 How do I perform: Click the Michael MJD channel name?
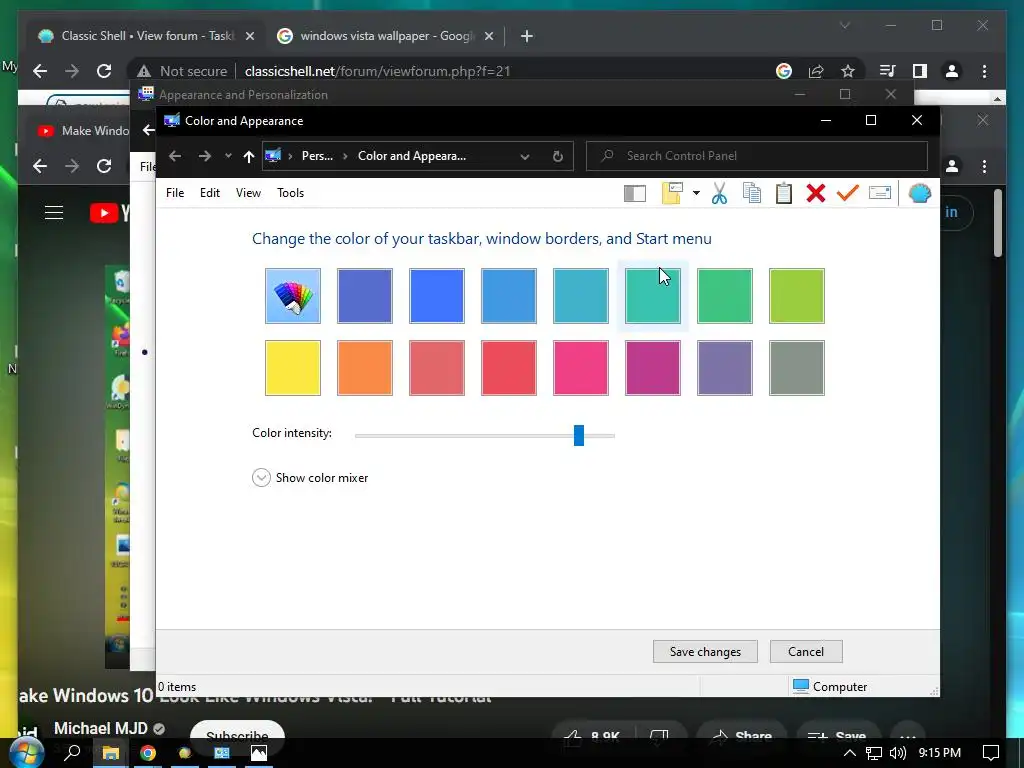(101, 728)
